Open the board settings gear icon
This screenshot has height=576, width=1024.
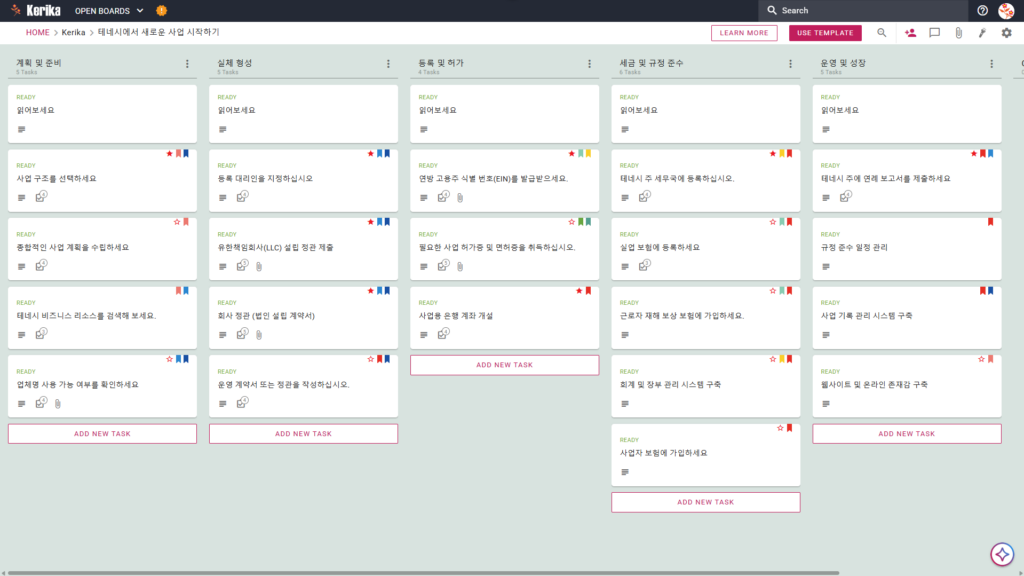(1006, 33)
